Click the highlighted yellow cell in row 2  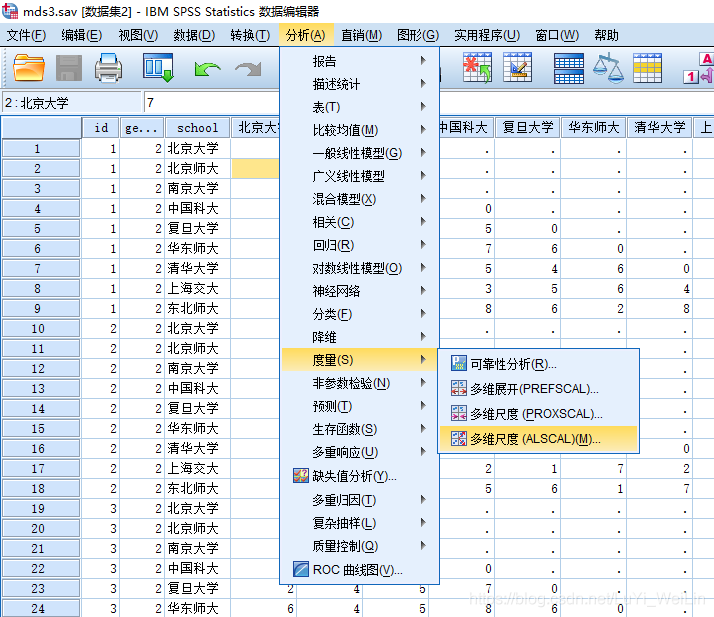point(255,168)
